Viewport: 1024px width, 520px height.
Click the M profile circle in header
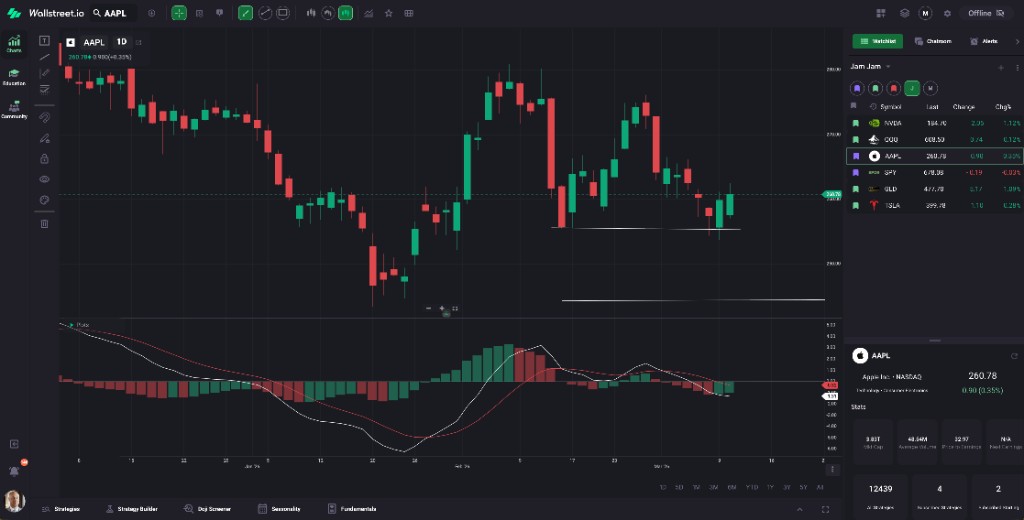[x=925, y=13]
